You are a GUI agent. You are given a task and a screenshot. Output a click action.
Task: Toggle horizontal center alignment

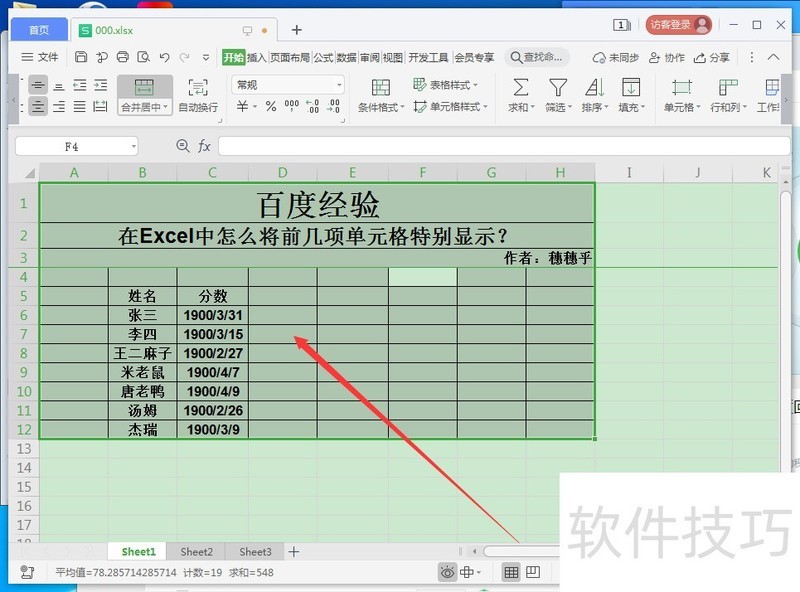38,106
